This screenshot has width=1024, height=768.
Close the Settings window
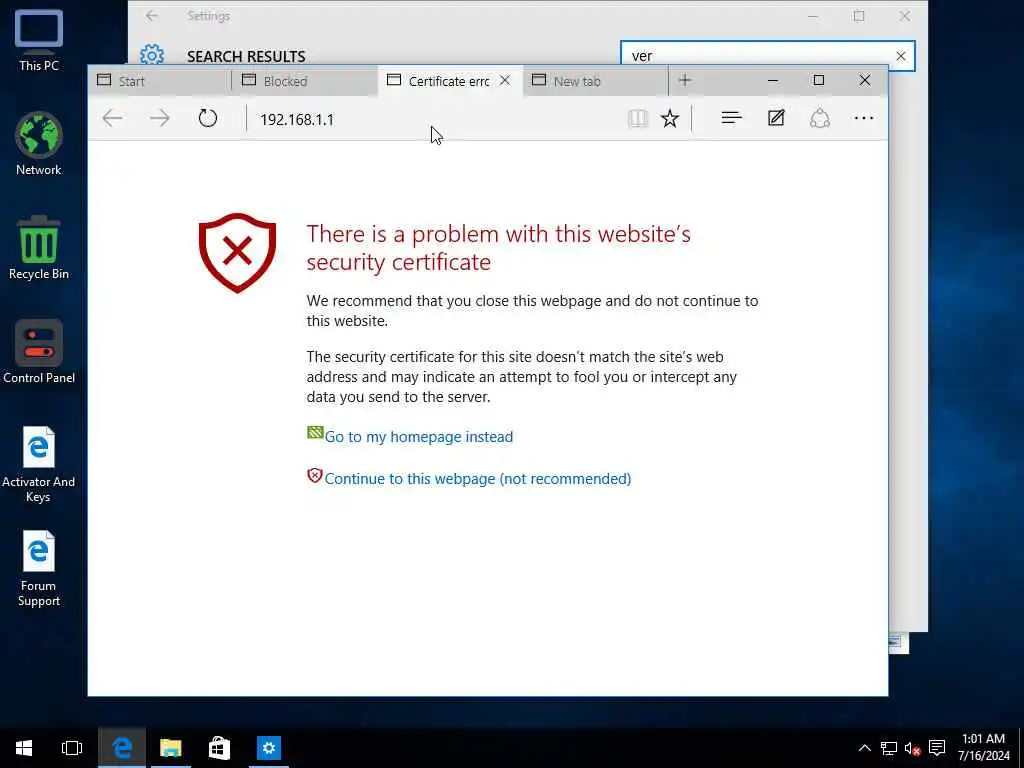[904, 16]
